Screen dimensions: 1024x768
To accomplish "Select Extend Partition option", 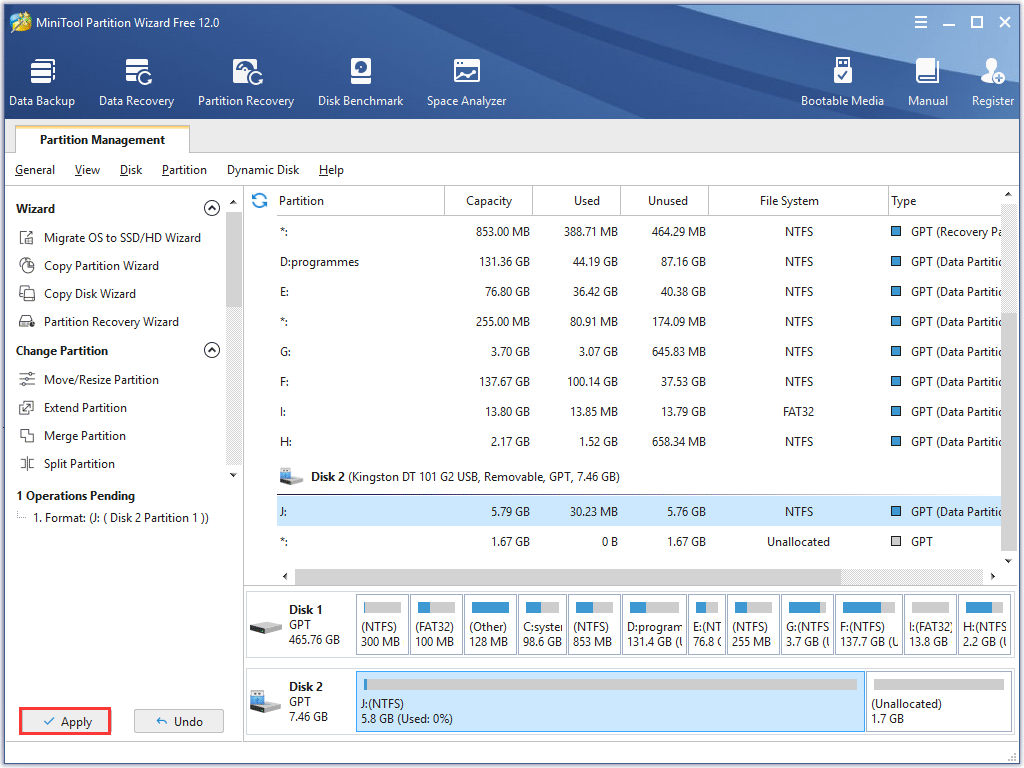I will tap(86, 408).
